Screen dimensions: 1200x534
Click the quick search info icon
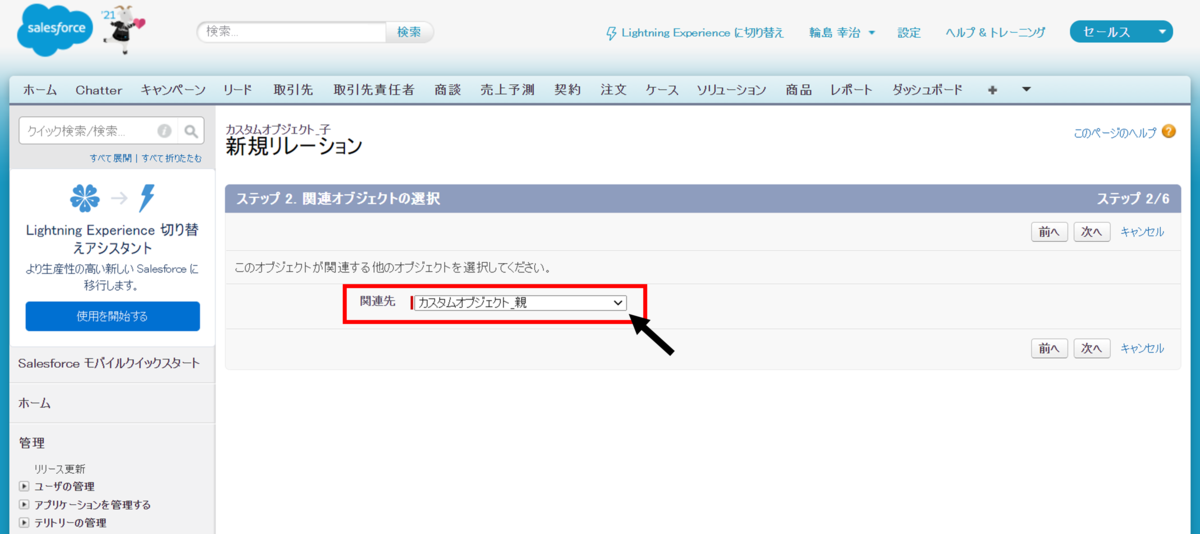pos(164,131)
